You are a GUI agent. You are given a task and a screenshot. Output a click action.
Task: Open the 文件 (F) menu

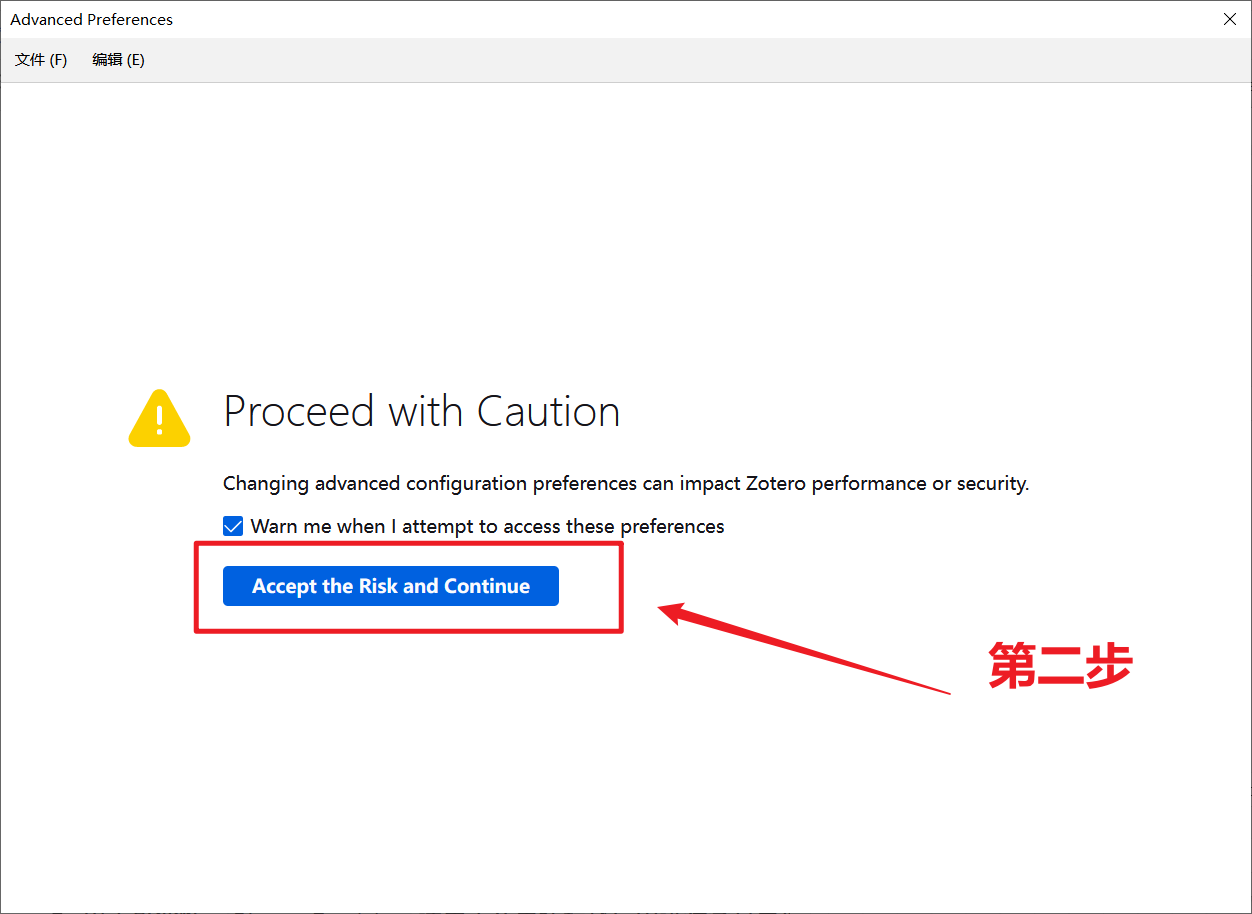[41, 60]
